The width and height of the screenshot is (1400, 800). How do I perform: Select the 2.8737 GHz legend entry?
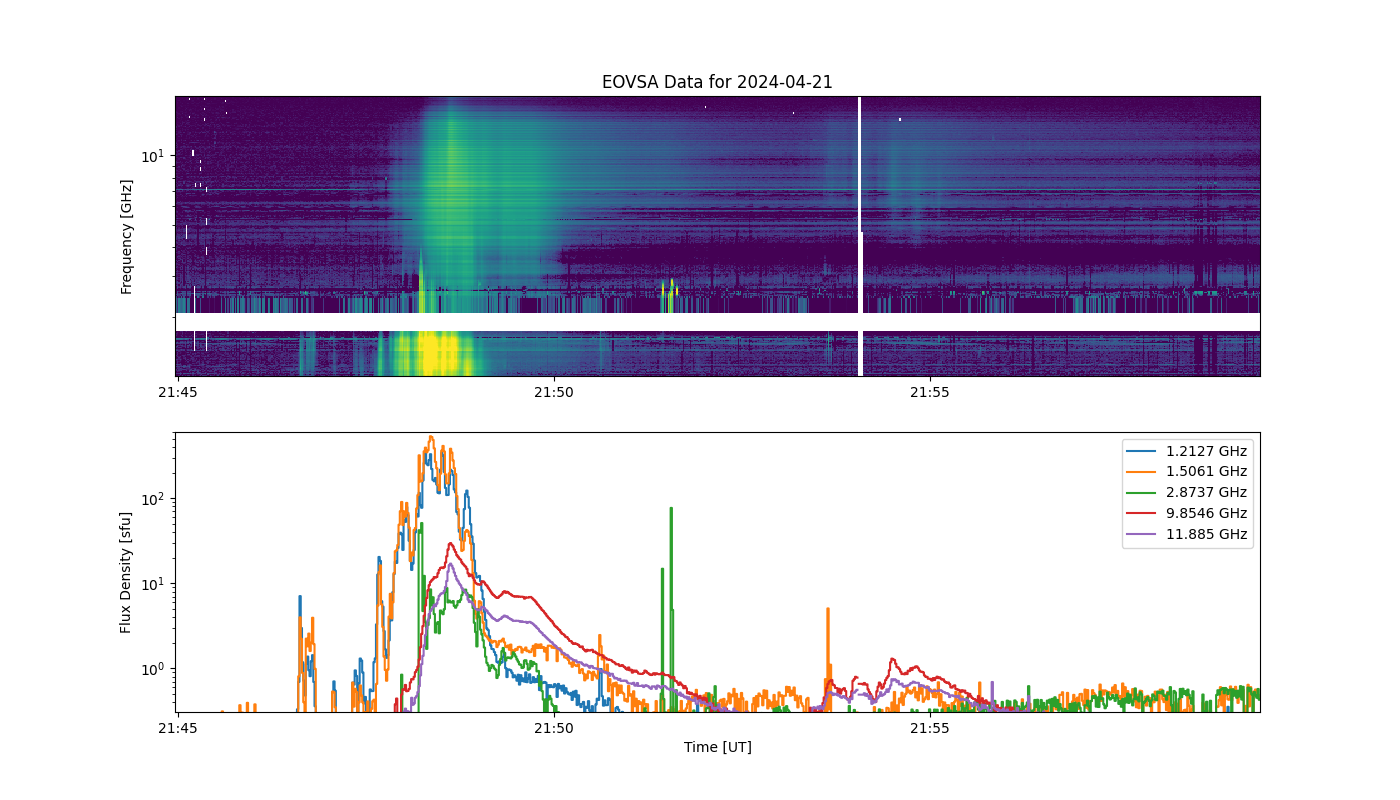pyautogui.click(x=1188, y=493)
